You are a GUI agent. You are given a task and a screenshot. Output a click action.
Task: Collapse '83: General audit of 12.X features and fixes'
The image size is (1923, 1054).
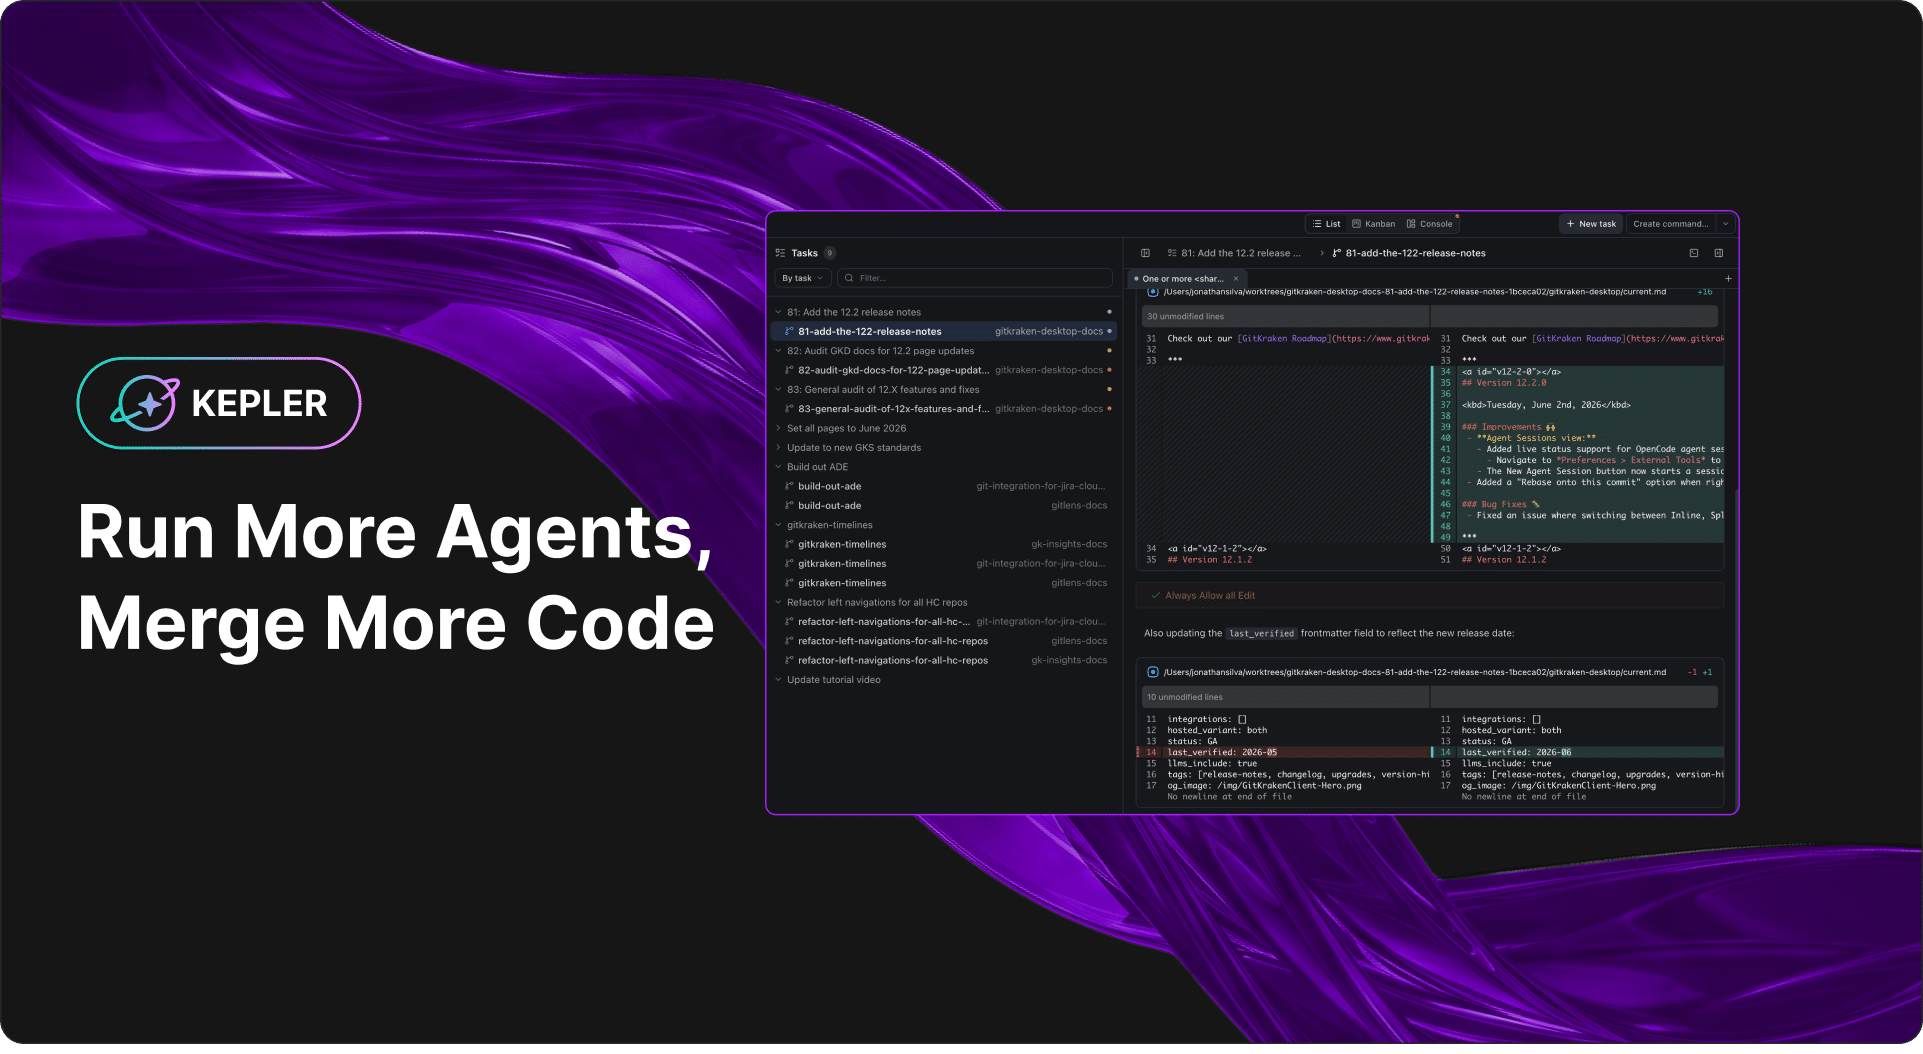(x=779, y=390)
